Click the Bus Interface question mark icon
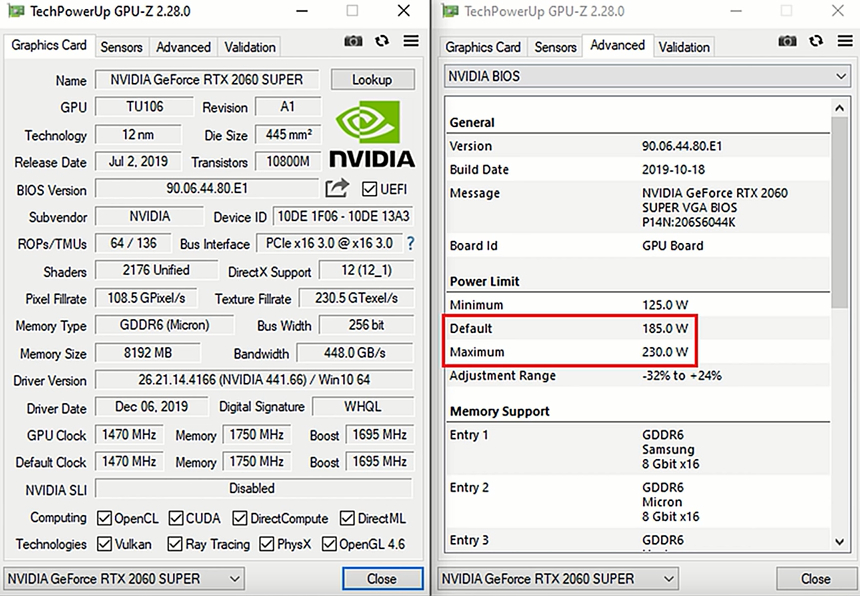860x596 pixels. click(410, 243)
